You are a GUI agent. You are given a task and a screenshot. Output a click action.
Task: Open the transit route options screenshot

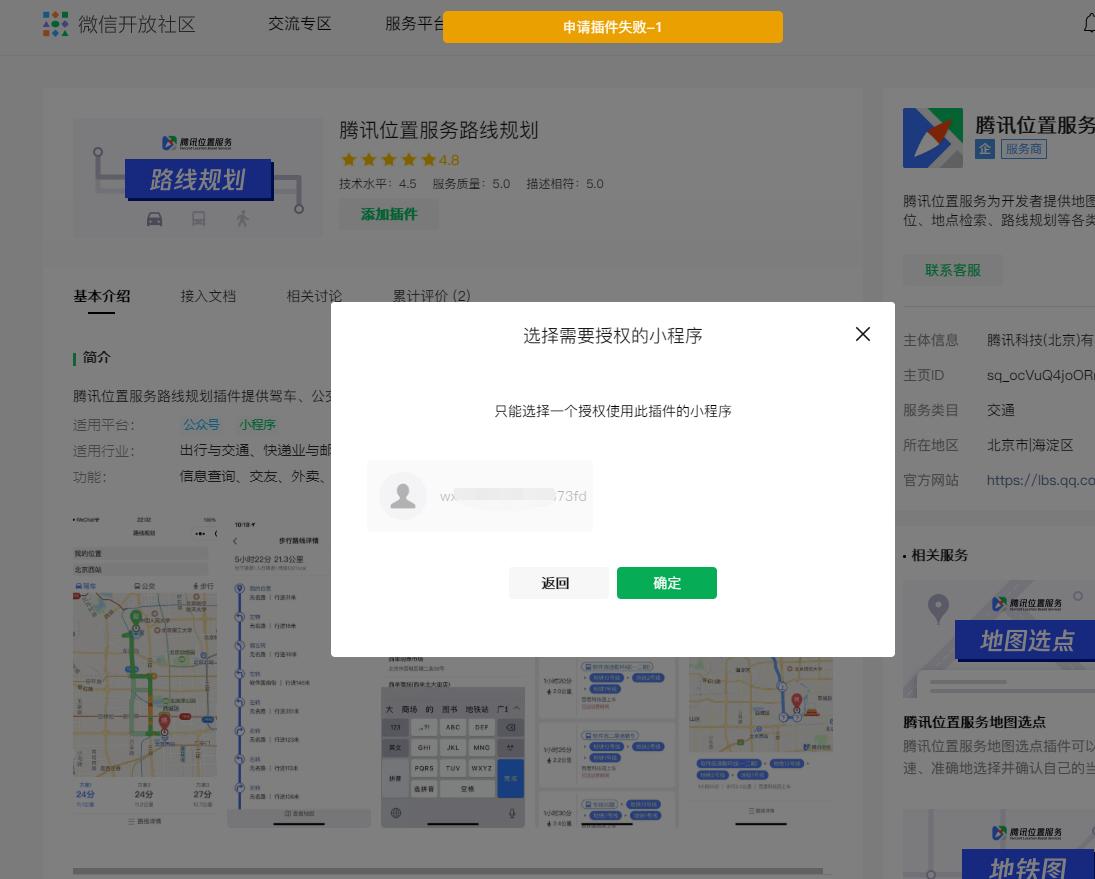pyautogui.click(x=607, y=742)
